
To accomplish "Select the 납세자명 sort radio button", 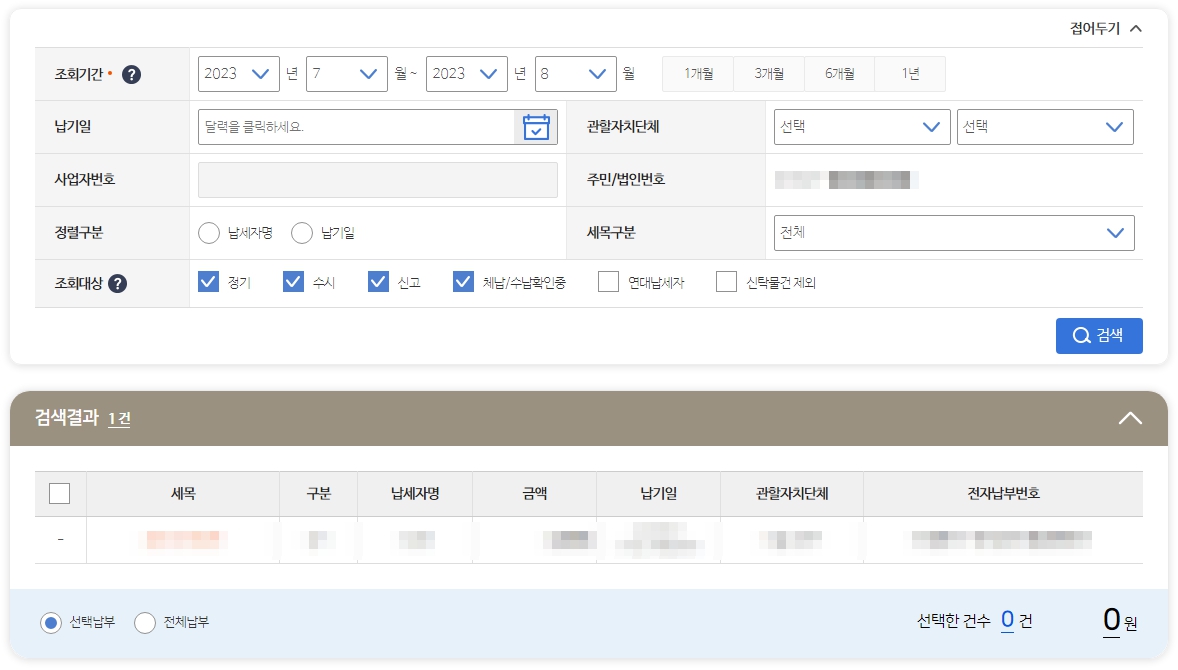I will click(208, 232).
